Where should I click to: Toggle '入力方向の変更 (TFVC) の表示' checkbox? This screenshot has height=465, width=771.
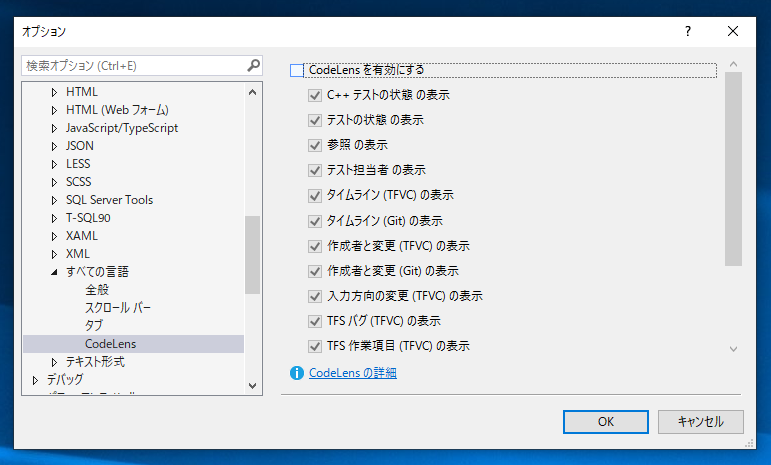[315, 296]
